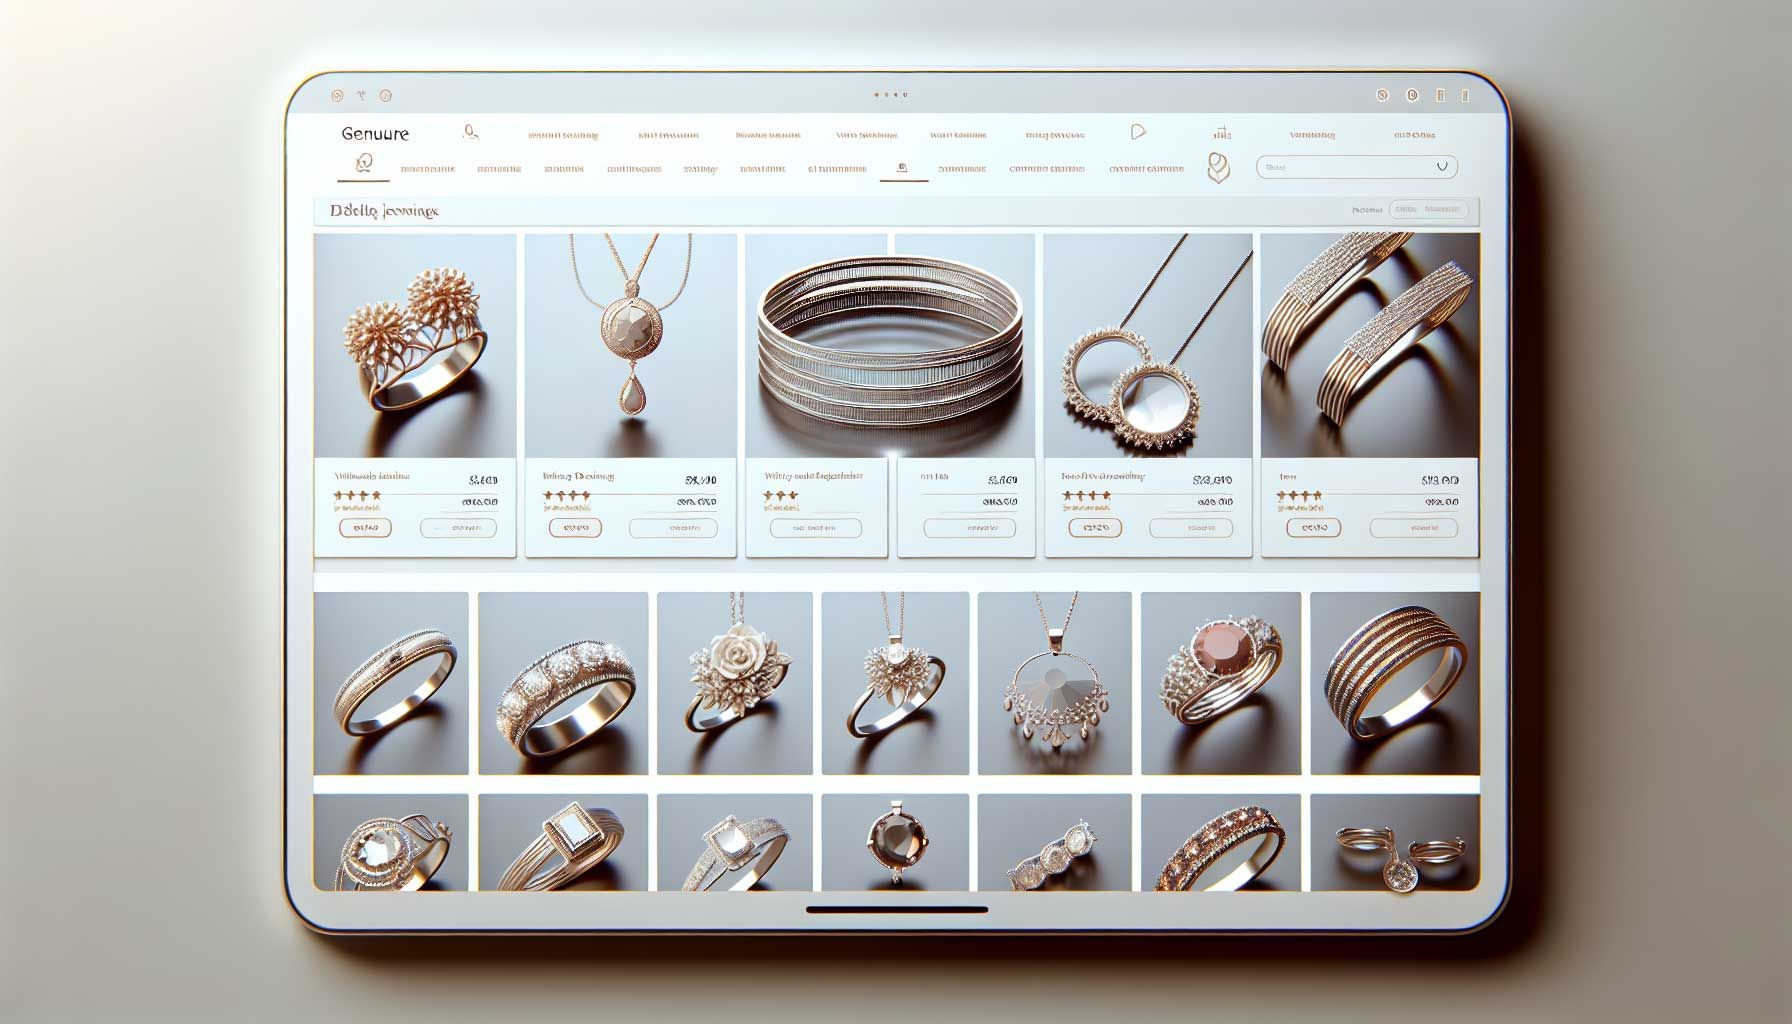Expand the search field's chevron dropdown
Image resolution: width=1792 pixels, height=1024 pixels.
coord(1441,167)
